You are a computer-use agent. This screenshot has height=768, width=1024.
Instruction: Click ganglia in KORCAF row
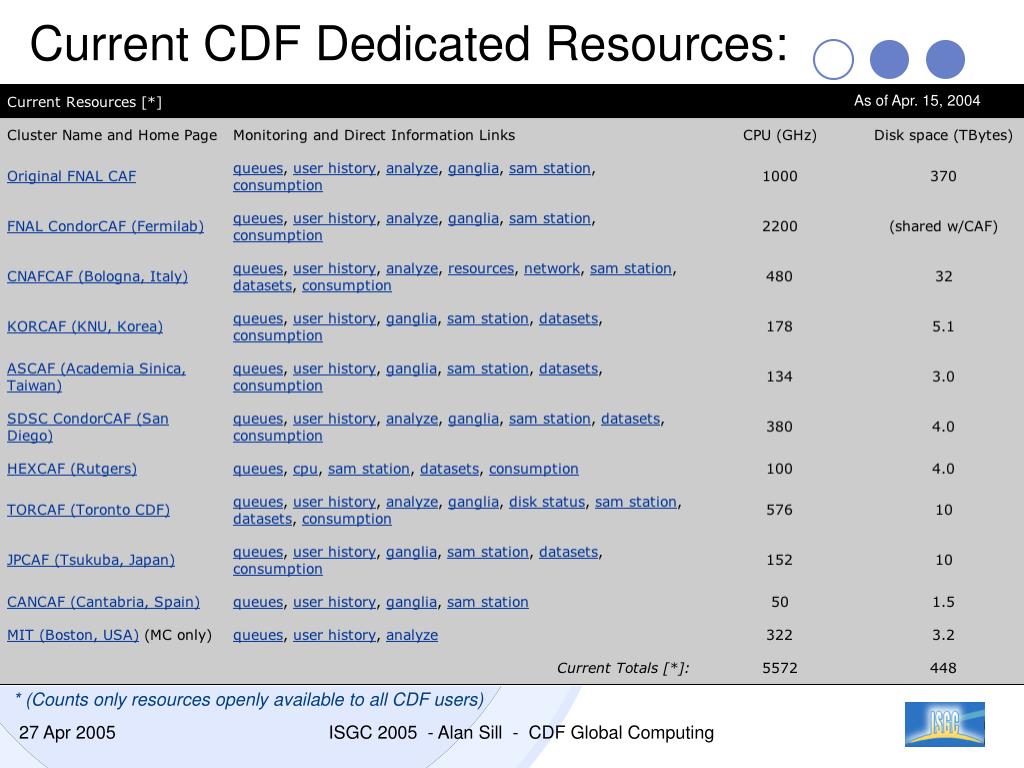click(x=411, y=319)
